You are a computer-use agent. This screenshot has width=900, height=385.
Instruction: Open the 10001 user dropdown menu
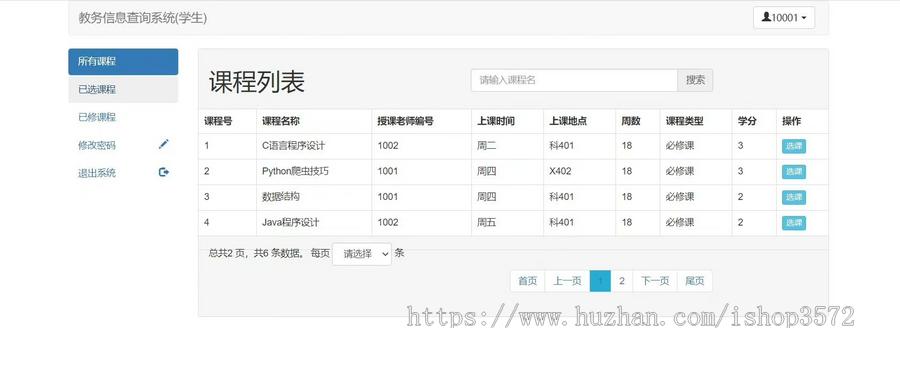click(x=784, y=18)
